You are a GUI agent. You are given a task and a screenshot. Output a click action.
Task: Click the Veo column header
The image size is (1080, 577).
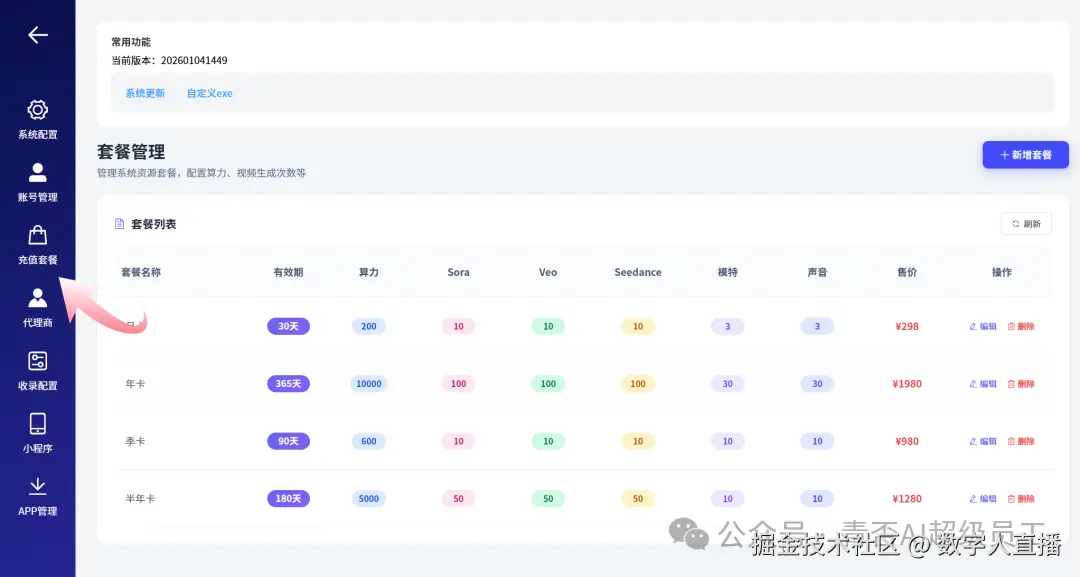point(548,272)
